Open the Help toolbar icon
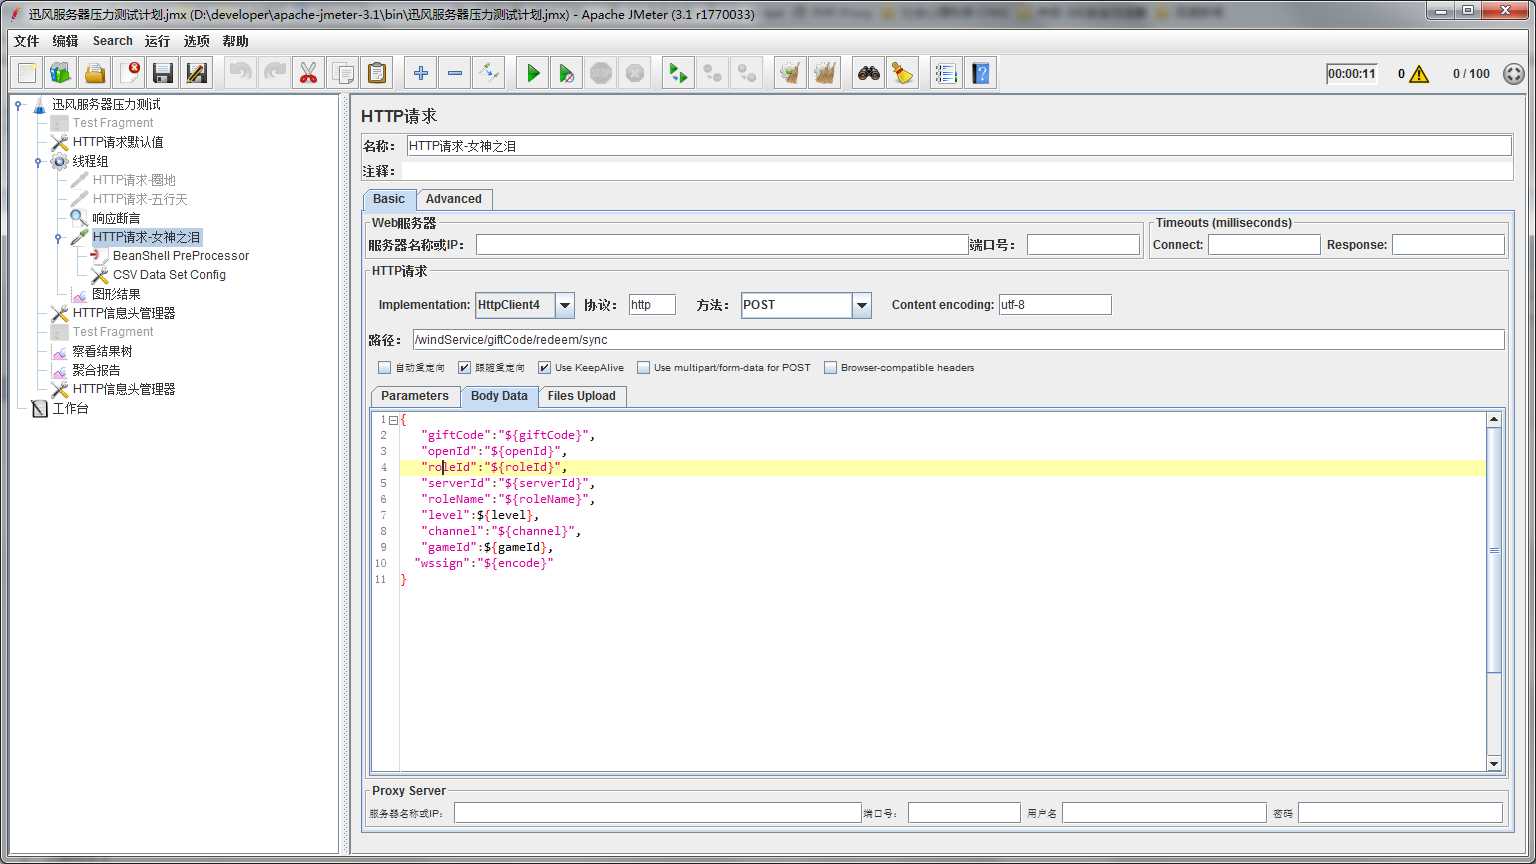The image size is (1536, 864). point(980,73)
